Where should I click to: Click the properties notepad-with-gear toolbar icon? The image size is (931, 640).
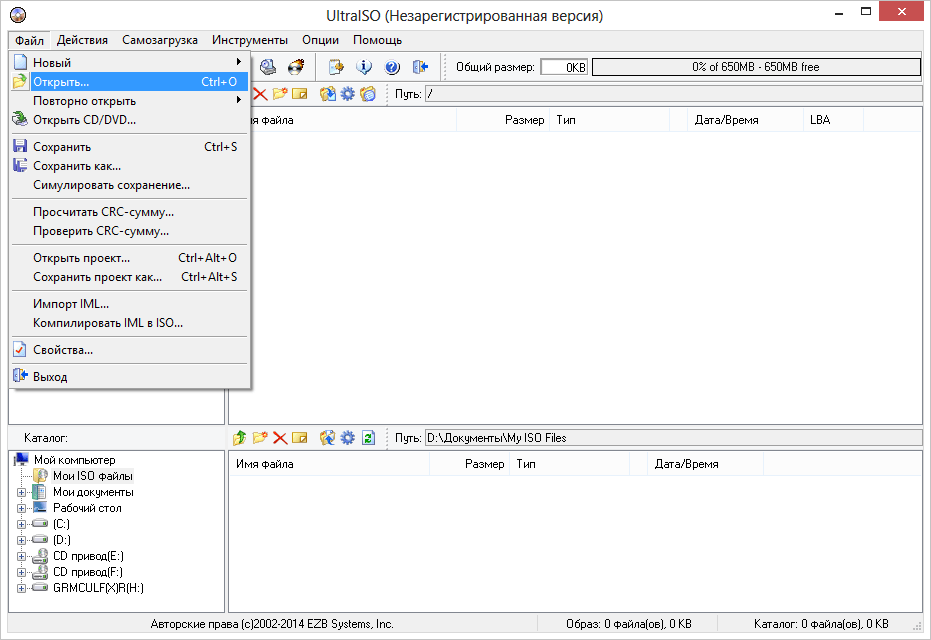[x=336, y=67]
